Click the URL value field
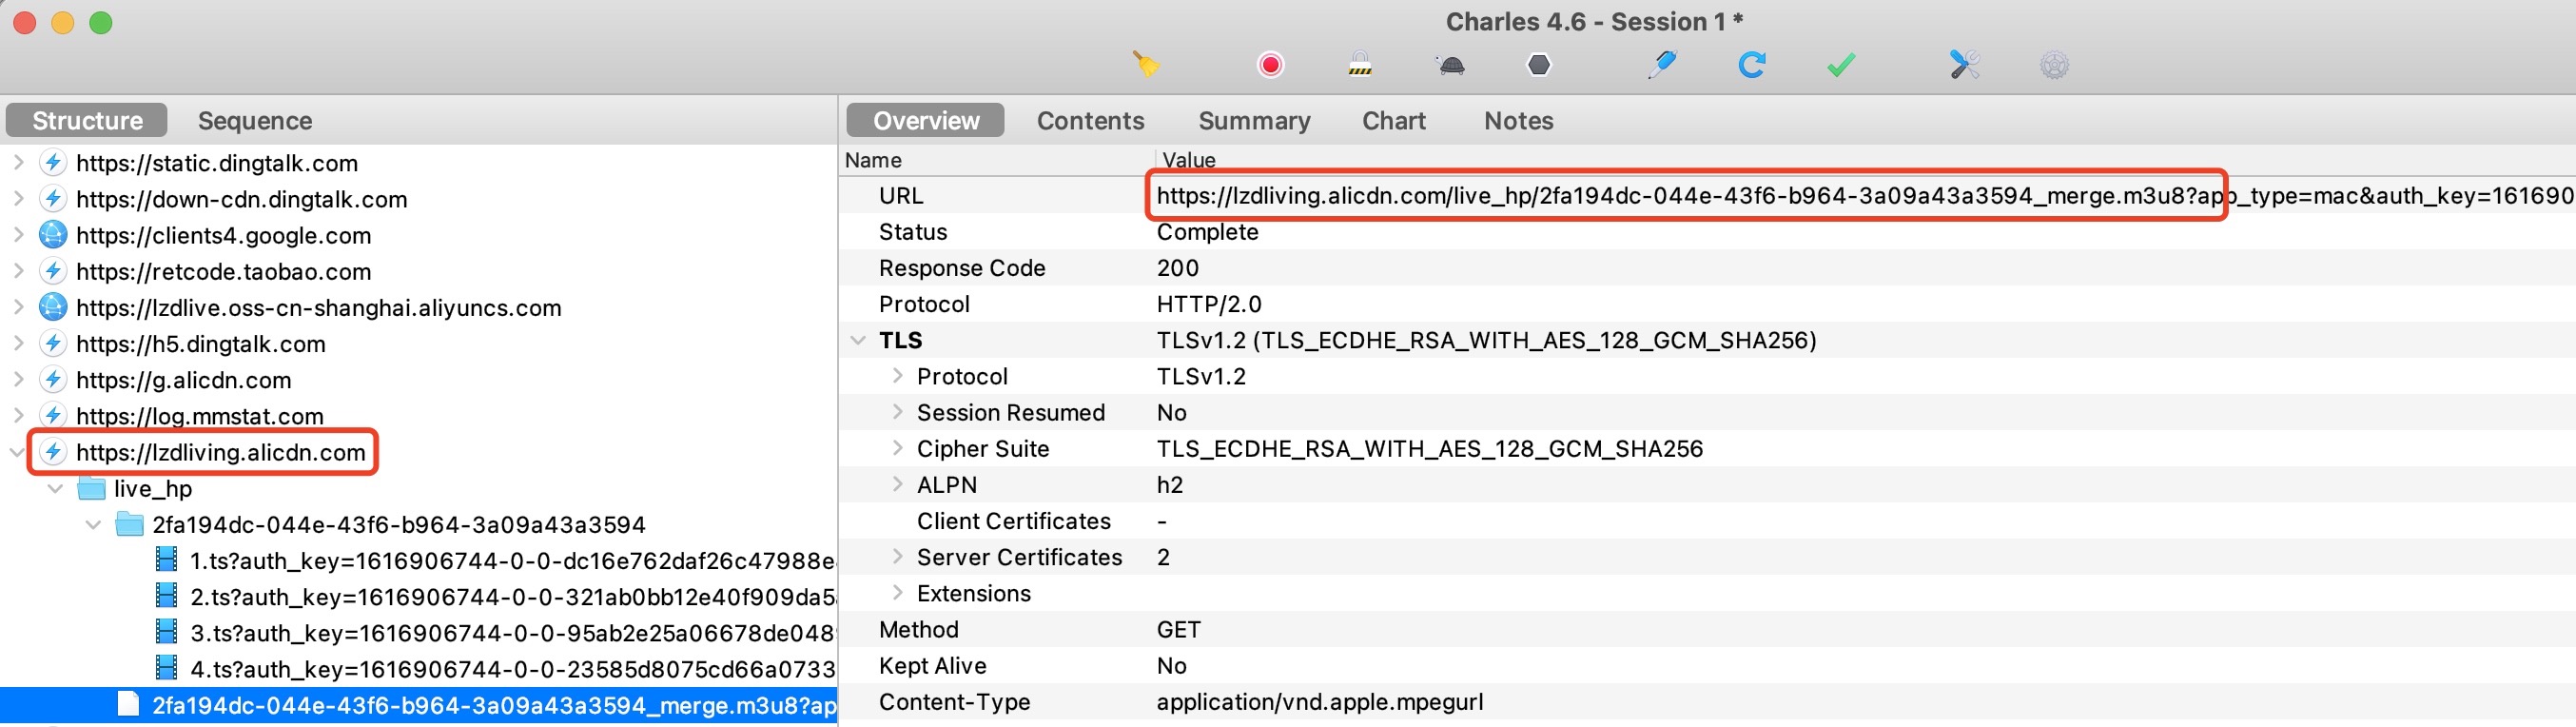 pos(1680,196)
